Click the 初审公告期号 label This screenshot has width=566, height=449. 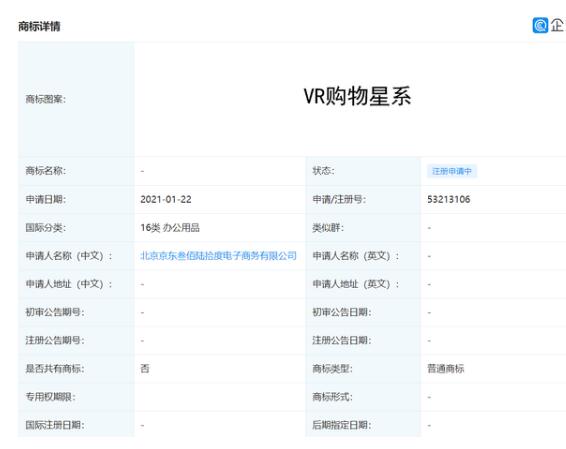[55, 312]
